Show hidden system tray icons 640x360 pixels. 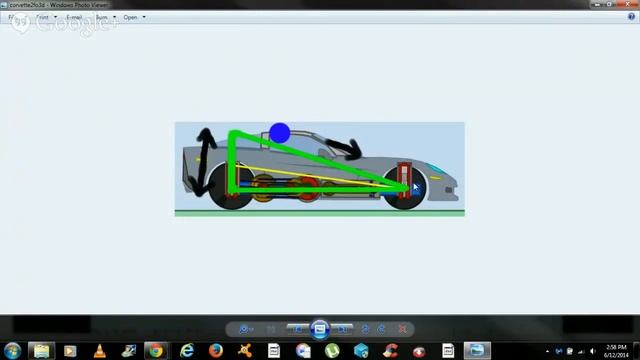coord(547,351)
